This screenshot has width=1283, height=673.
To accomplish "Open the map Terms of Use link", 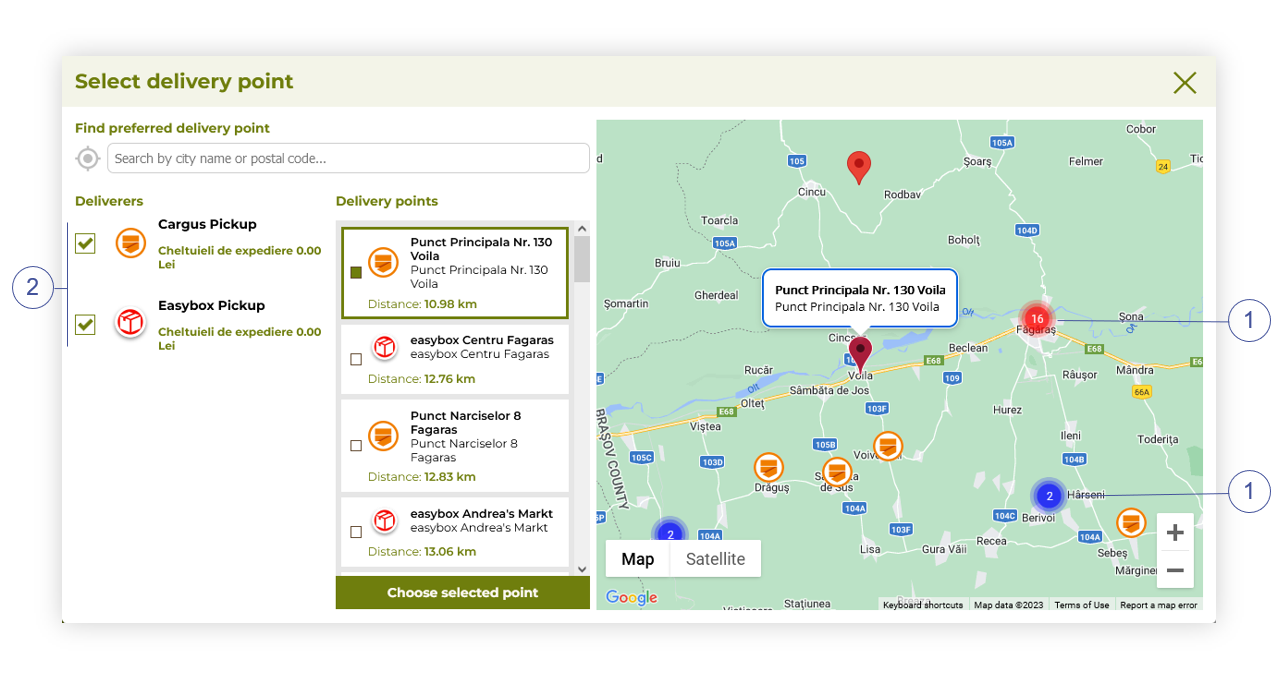I will 1082,605.
